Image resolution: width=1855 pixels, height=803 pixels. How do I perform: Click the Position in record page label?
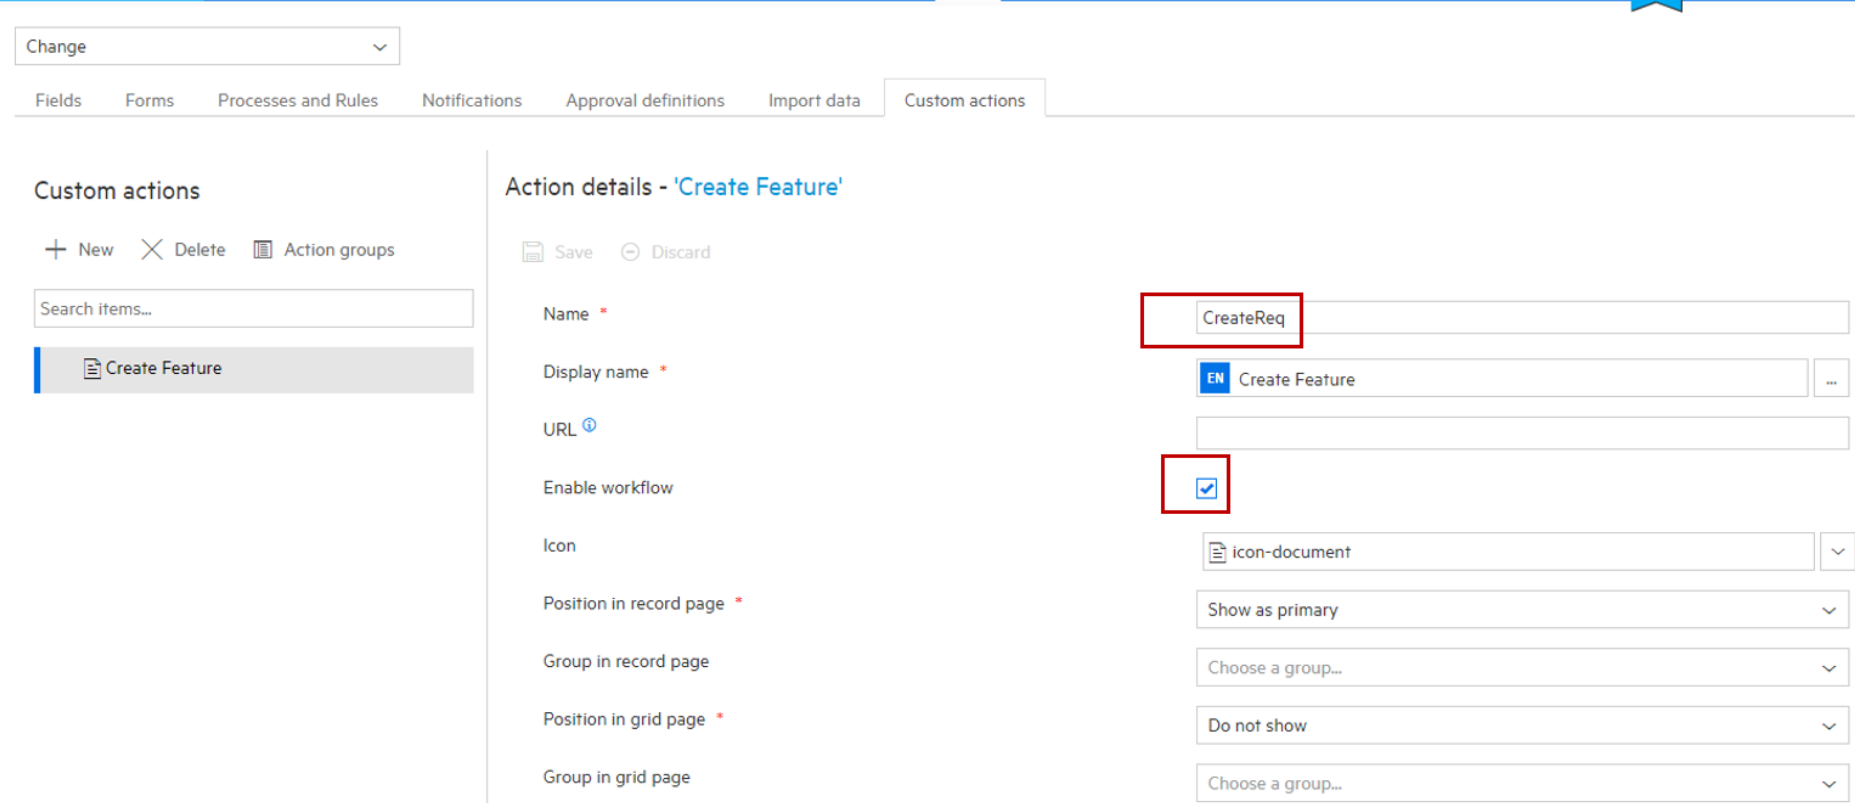(x=633, y=604)
